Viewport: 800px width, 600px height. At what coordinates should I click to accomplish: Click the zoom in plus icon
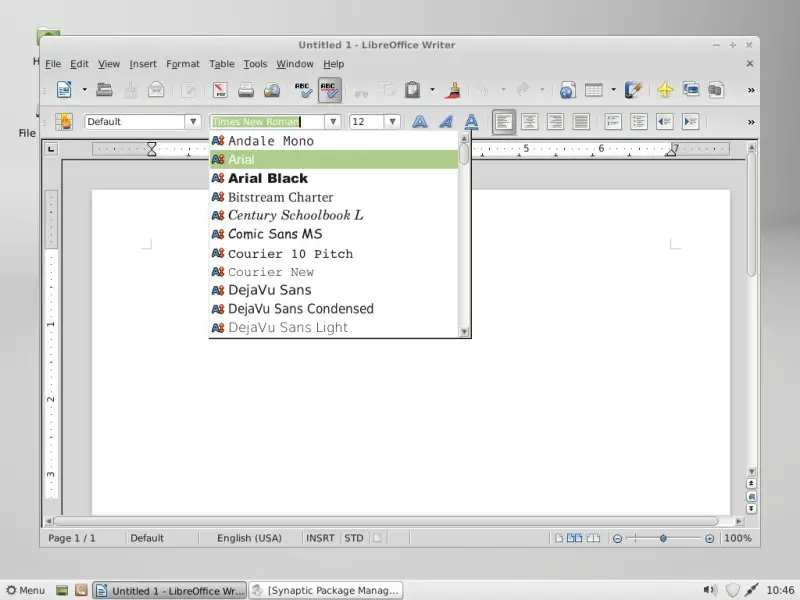(x=709, y=538)
